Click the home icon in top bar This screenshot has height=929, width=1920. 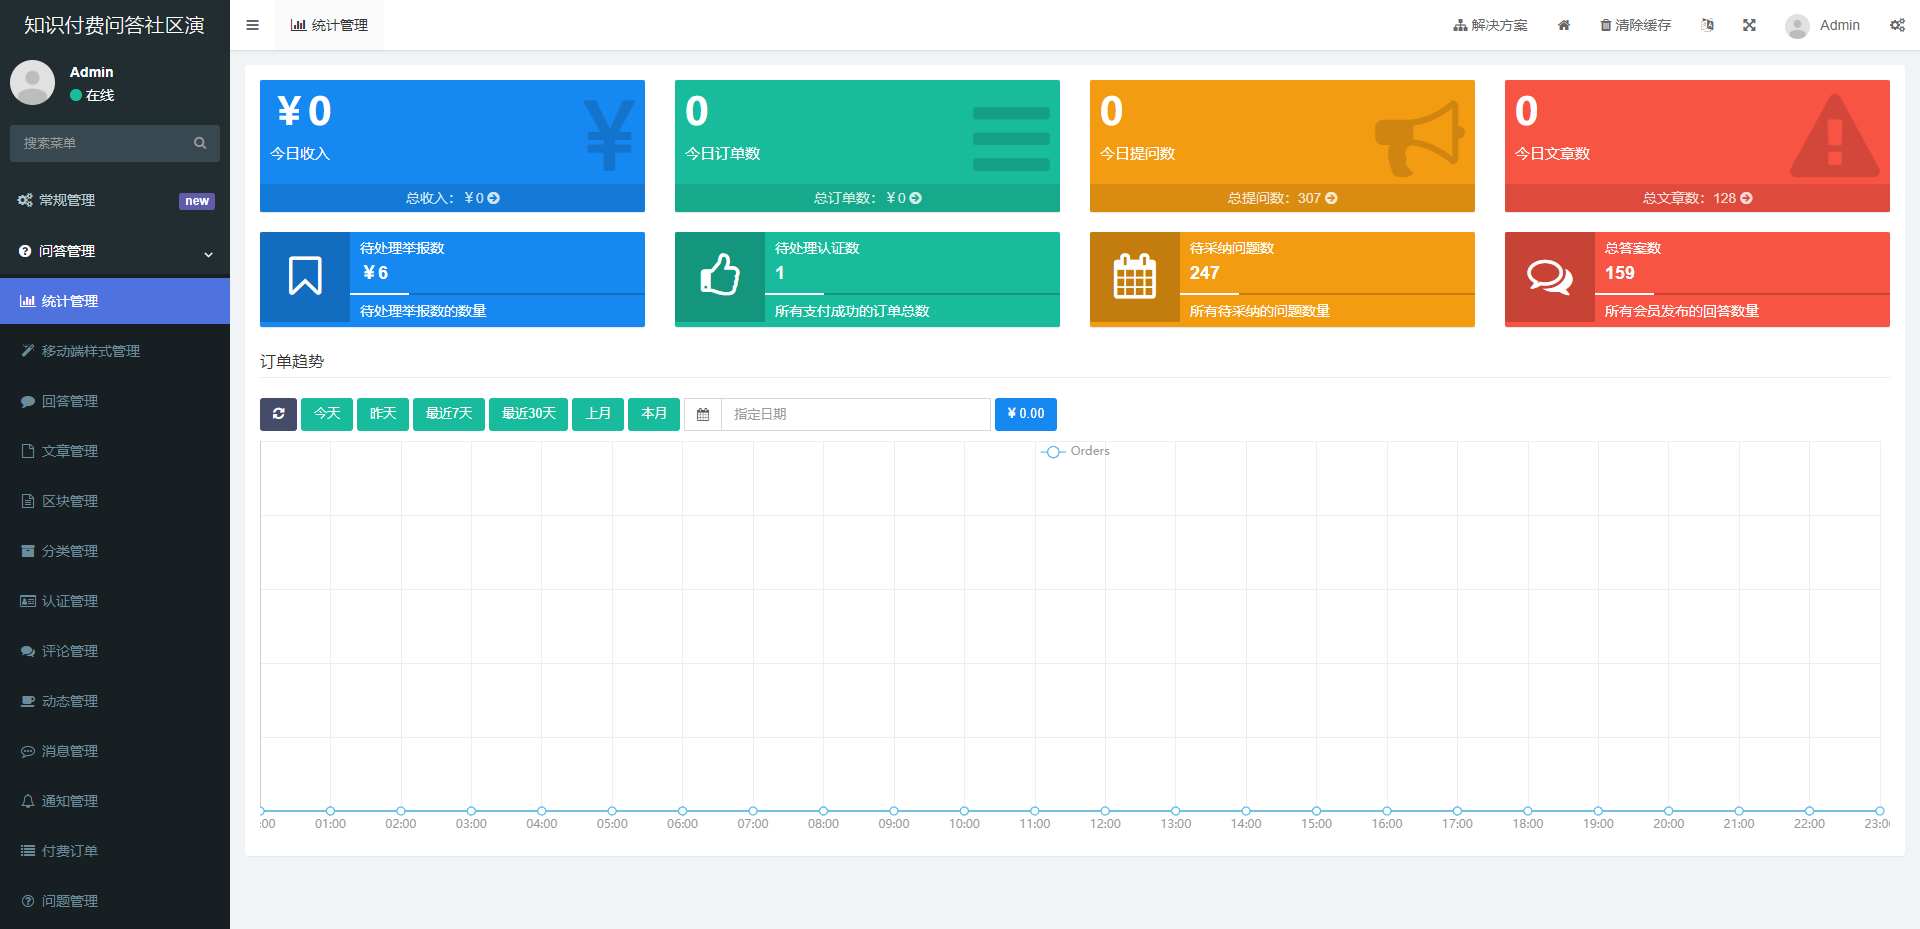pos(1564,25)
